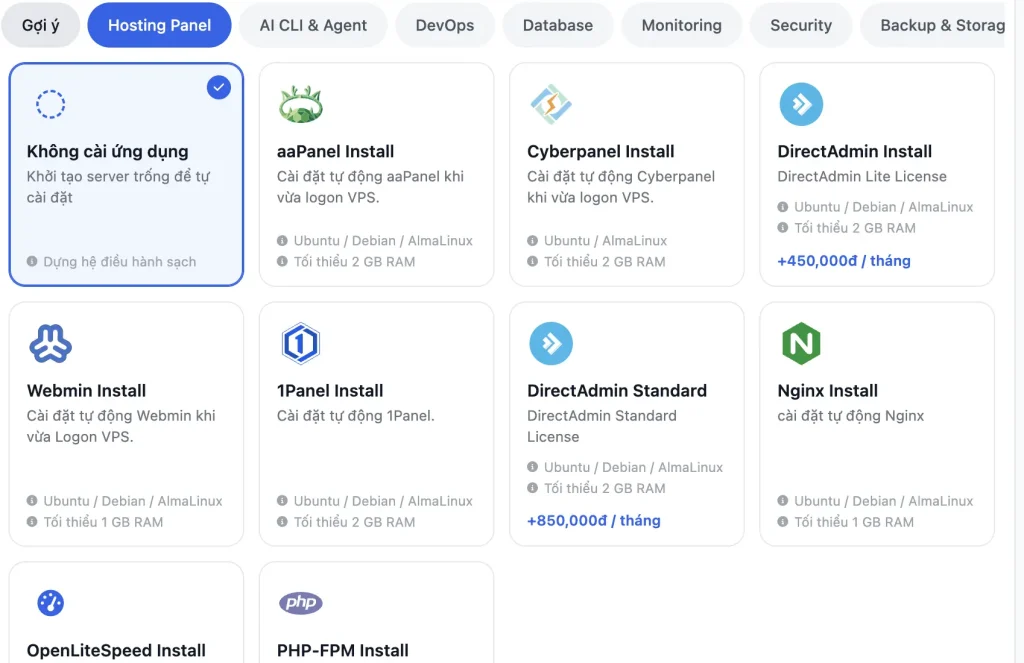Click aaPanel's Ubuntu / Debian / AlmaLinux info icon
The width and height of the screenshot is (1024, 663).
[x=282, y=240]
